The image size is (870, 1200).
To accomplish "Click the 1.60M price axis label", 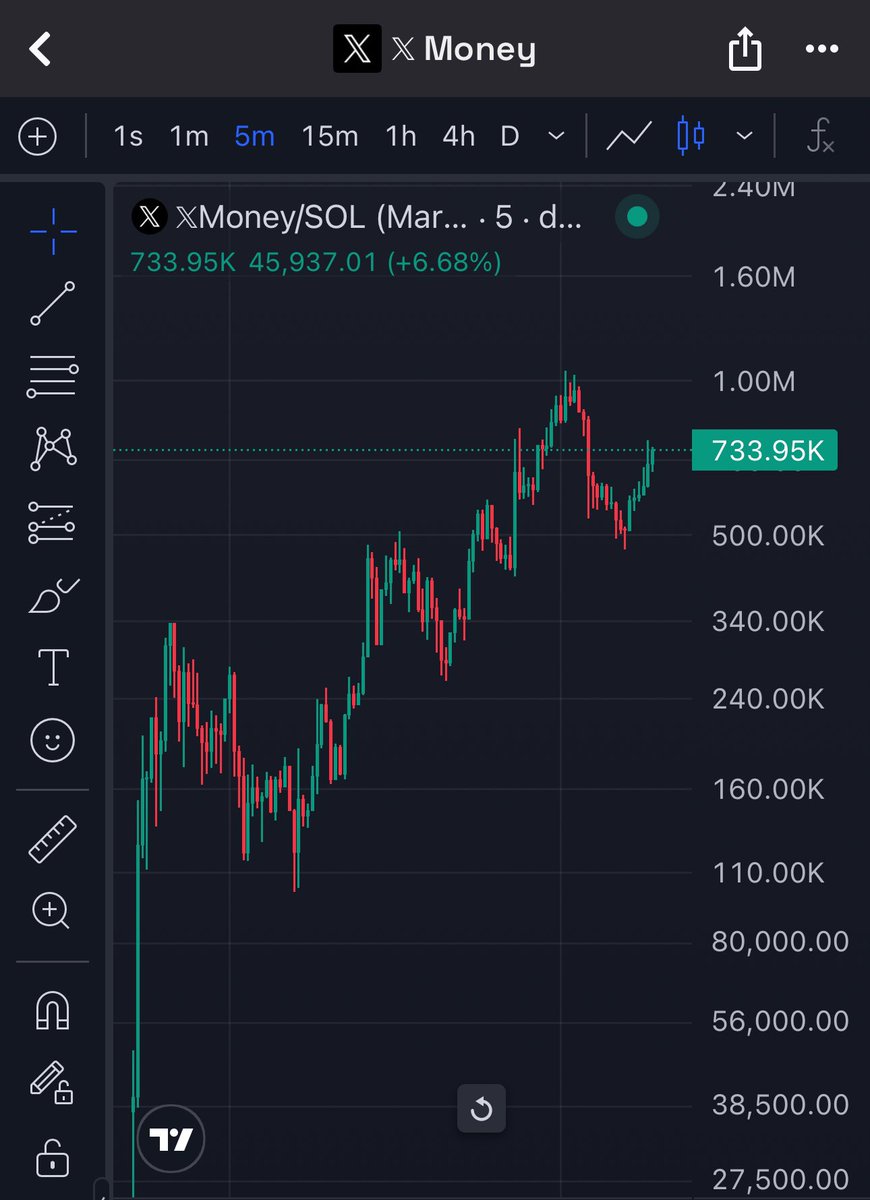I will point(754,277).
